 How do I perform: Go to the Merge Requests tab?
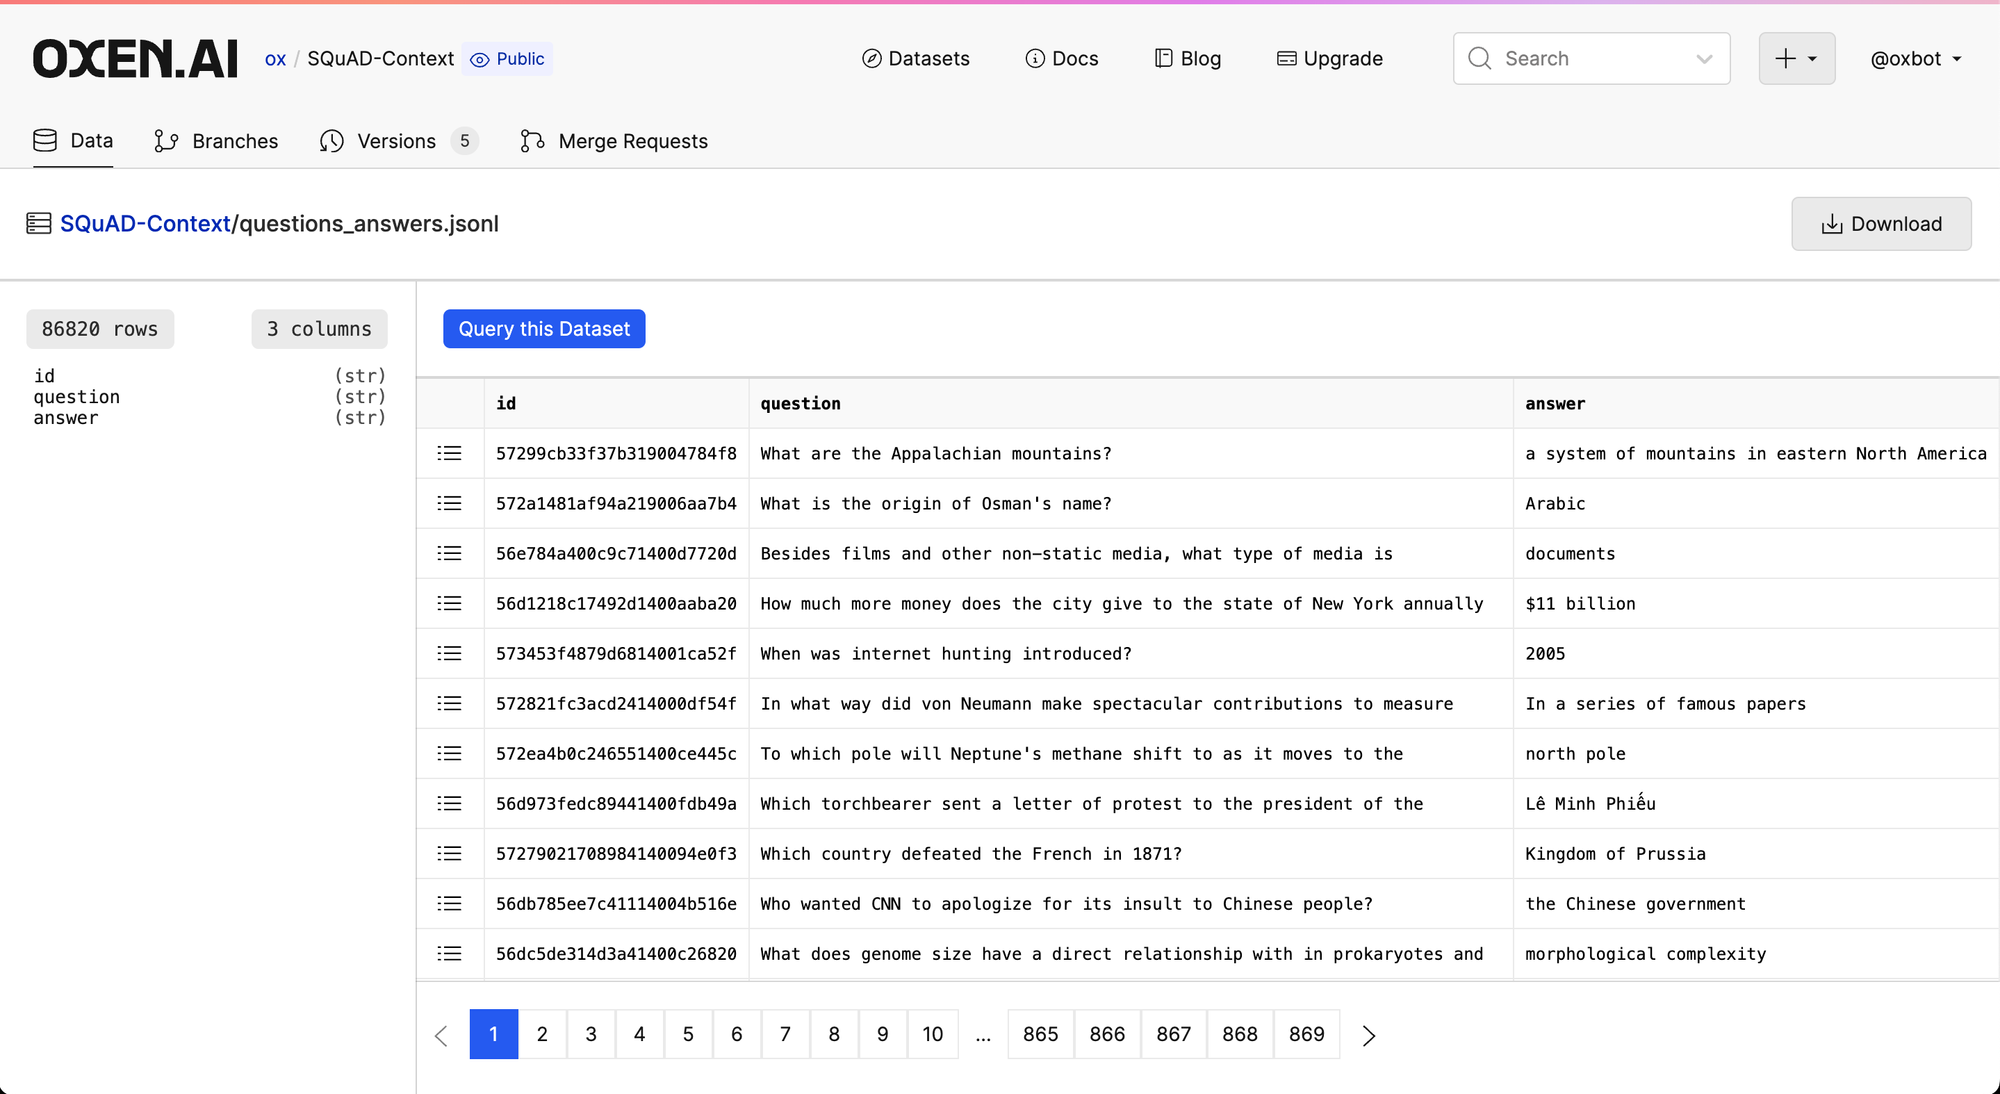(x=614, y=141)
